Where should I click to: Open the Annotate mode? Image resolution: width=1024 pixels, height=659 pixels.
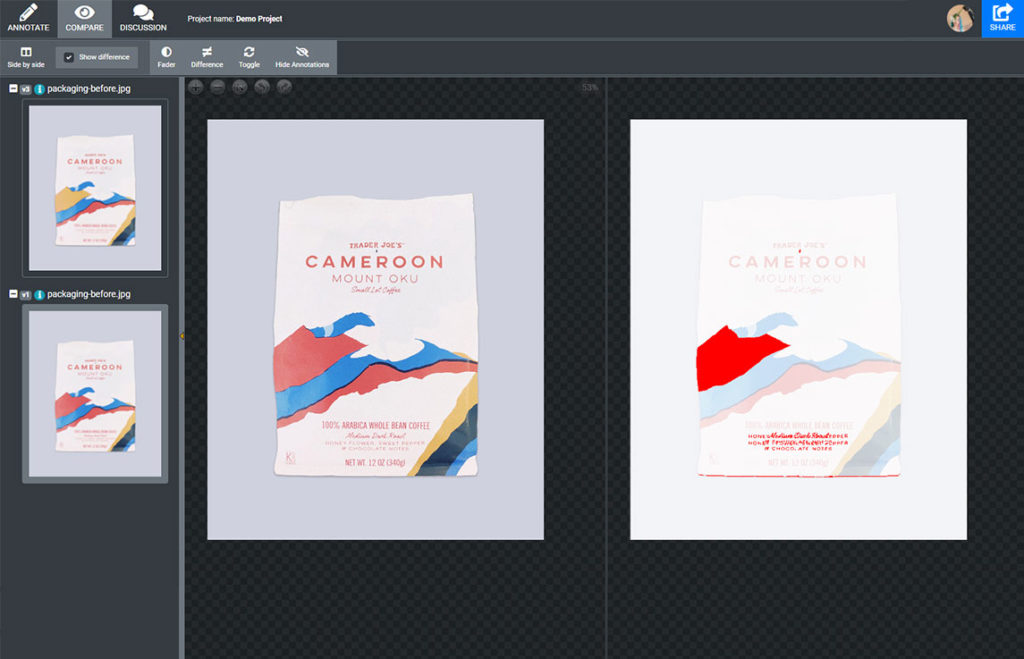[28, 18]
